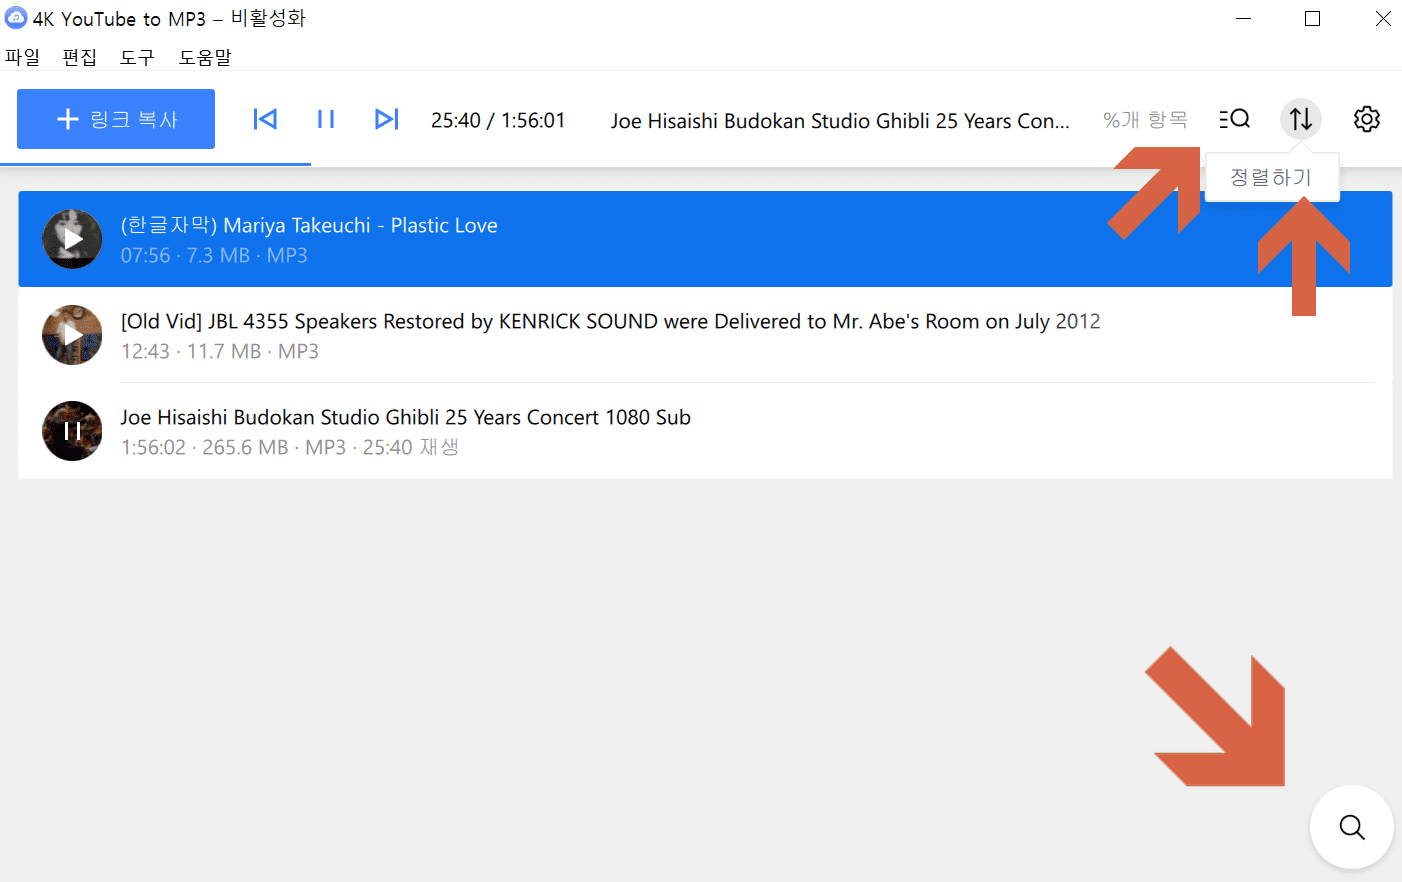
Task: Select the Plastic Love title text
Action: pyautogui.click(x=309, y=226)
